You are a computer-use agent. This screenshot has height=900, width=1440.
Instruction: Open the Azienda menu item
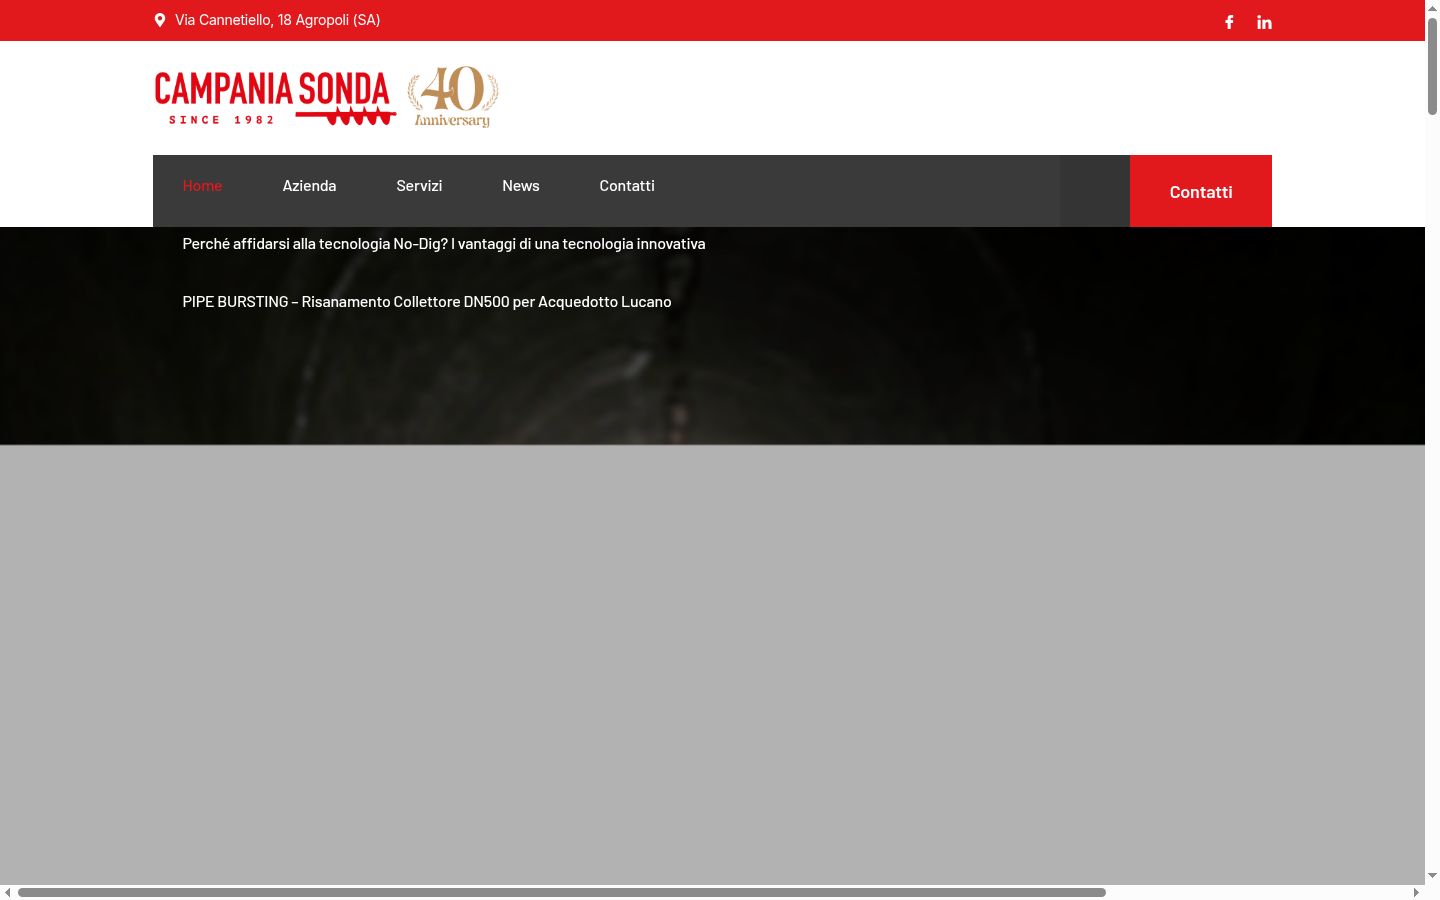click(x=309, y=186)
